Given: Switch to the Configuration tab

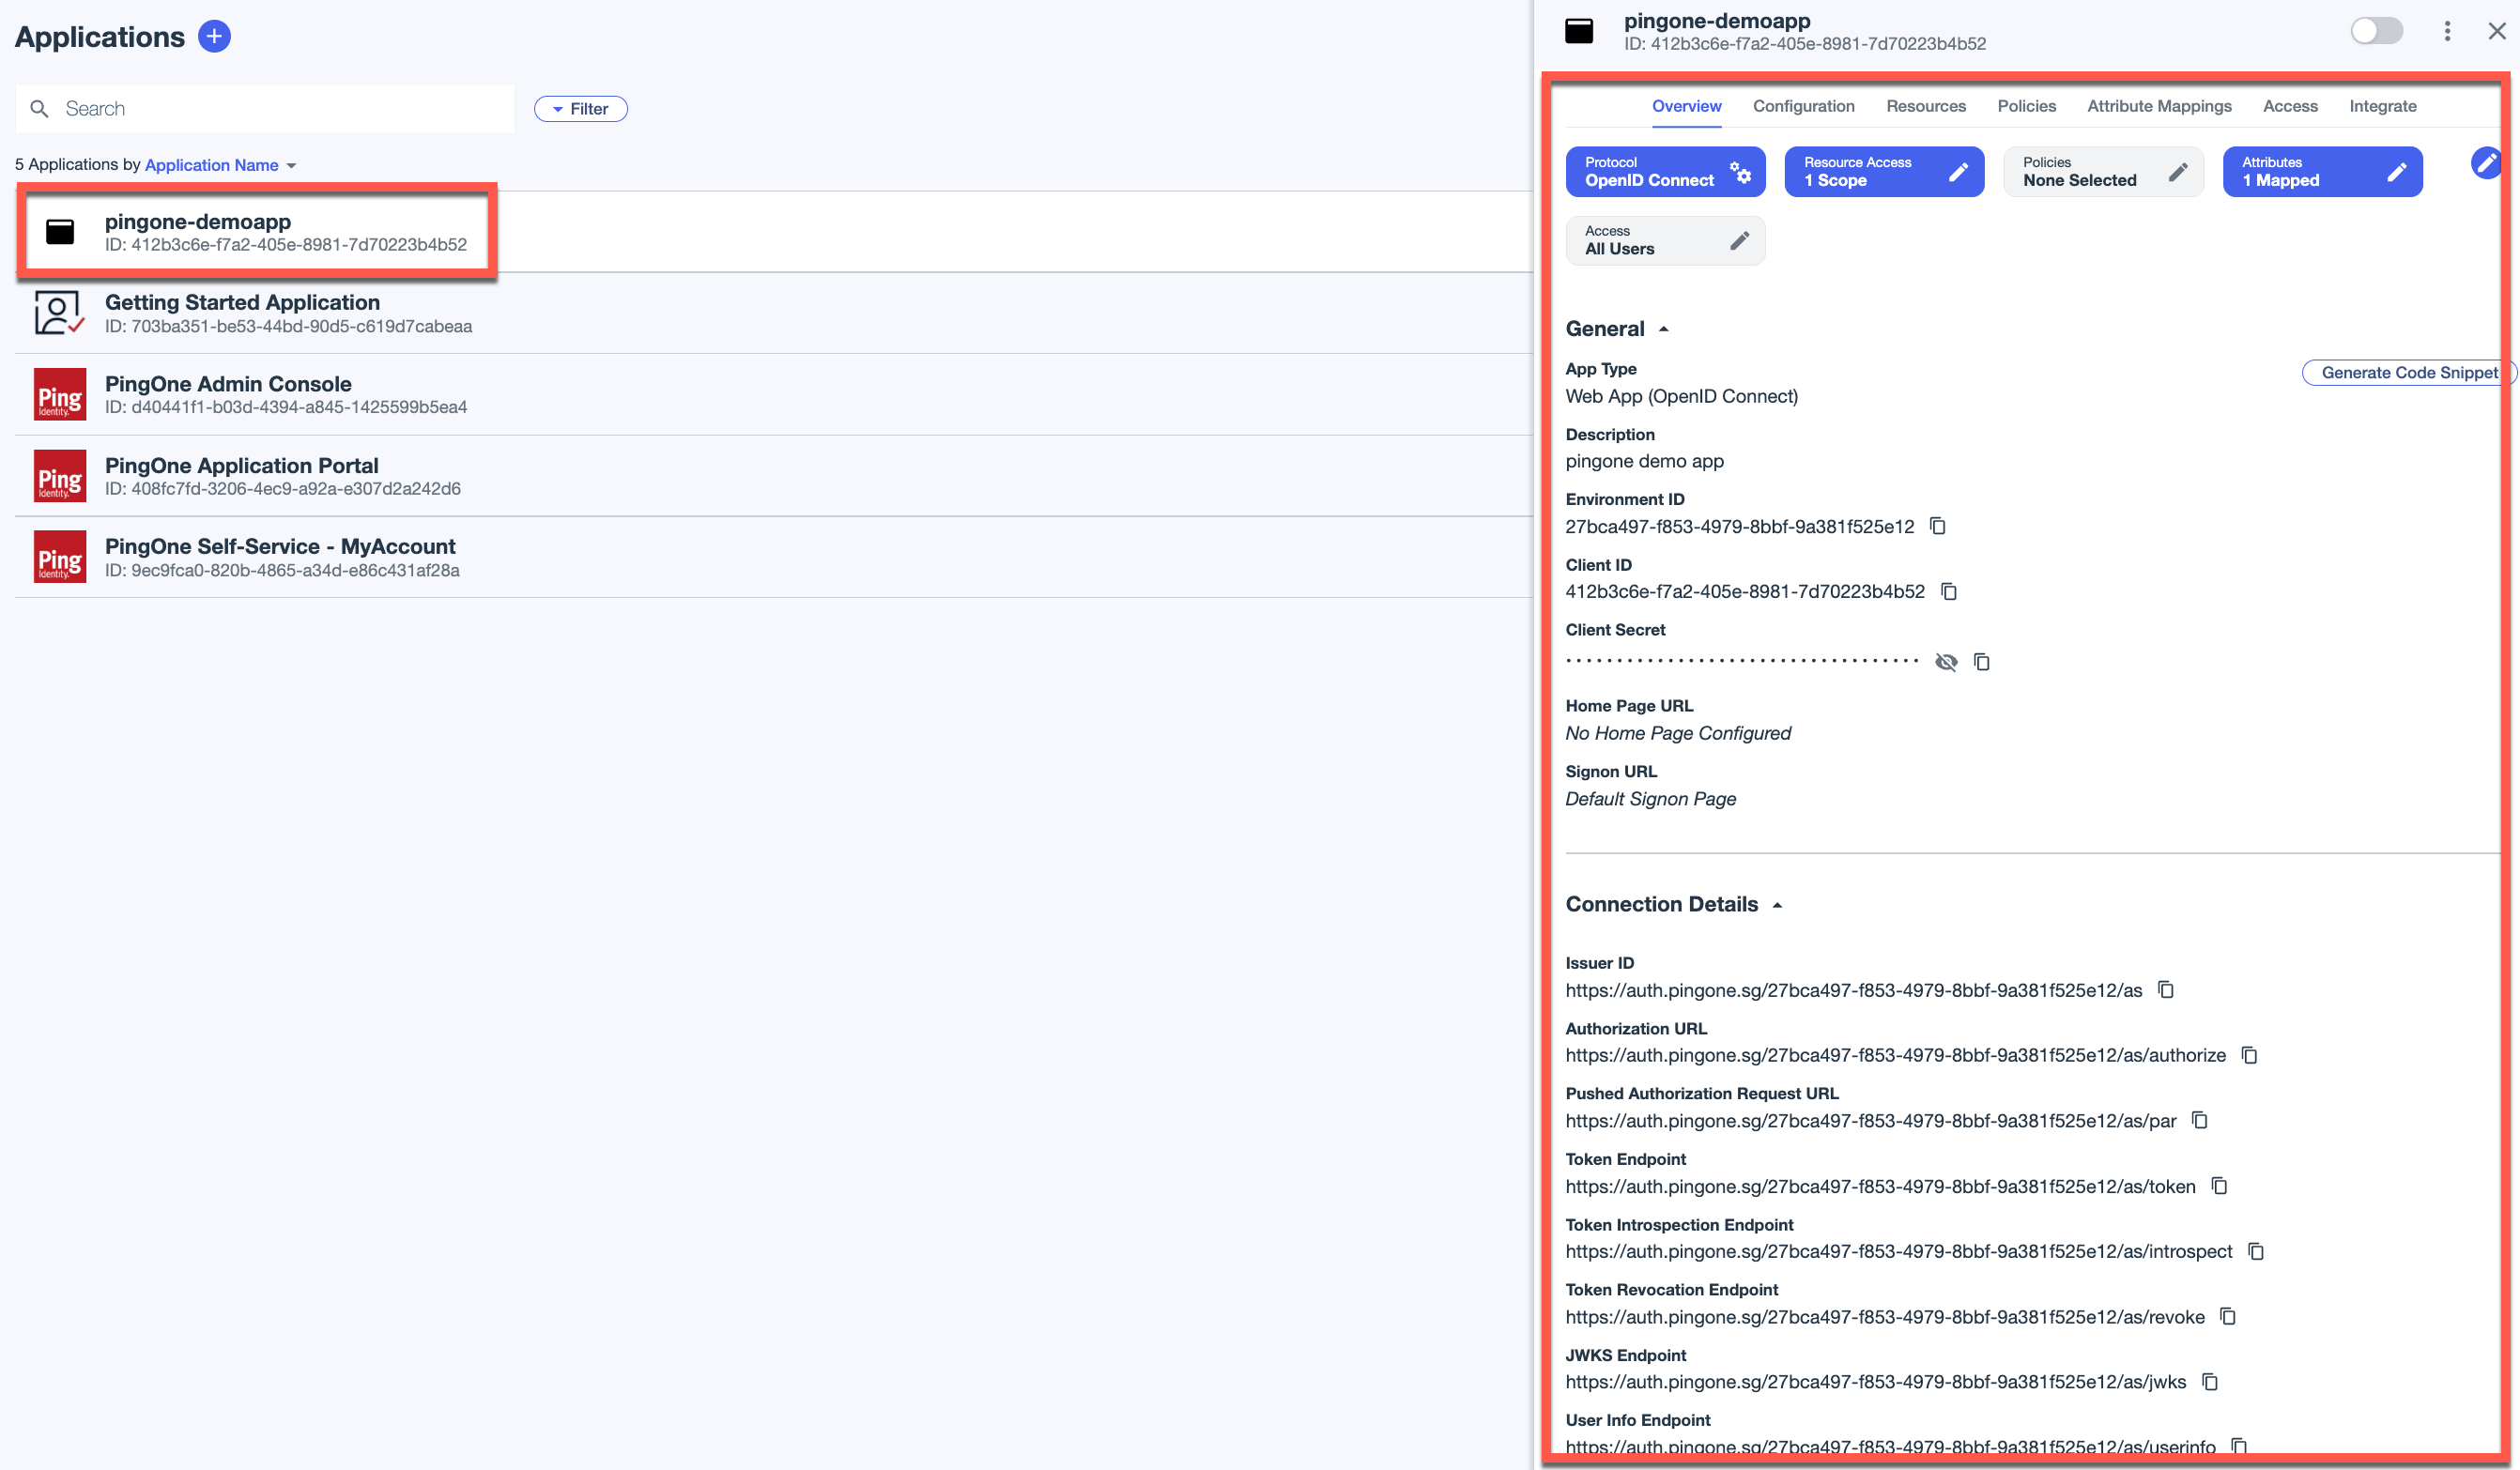Looking at the screenshot, I should [1803, 106].
